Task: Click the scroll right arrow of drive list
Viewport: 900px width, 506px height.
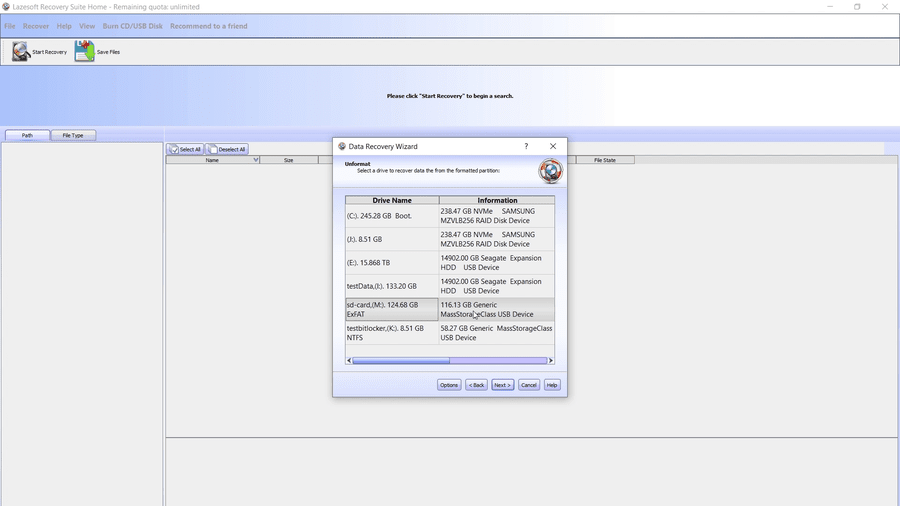Action: click(x=550, y=360)
